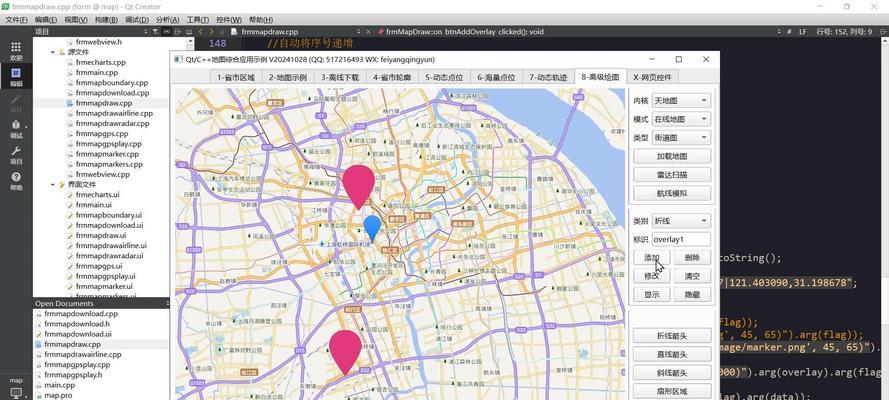The width and height of the screenshot is (889, 400).
Task: Collapse the 源文件 tree folder
Action: [x=53, y=52]
